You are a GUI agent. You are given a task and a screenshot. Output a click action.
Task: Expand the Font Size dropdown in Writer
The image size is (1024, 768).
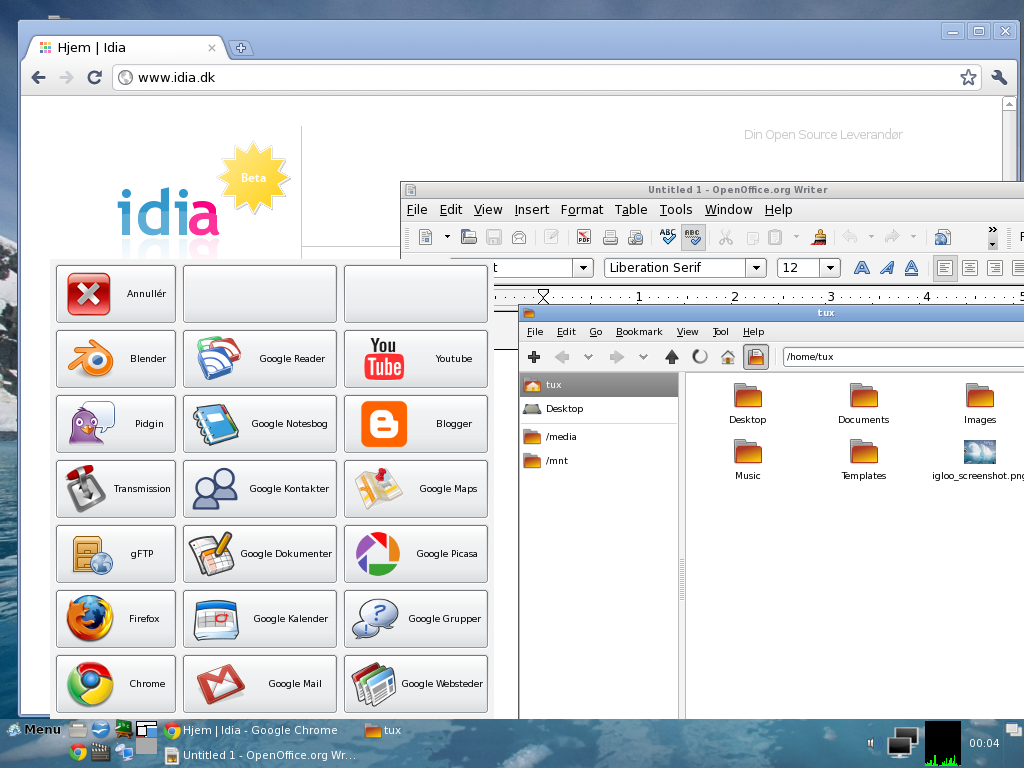pos(829,268)
